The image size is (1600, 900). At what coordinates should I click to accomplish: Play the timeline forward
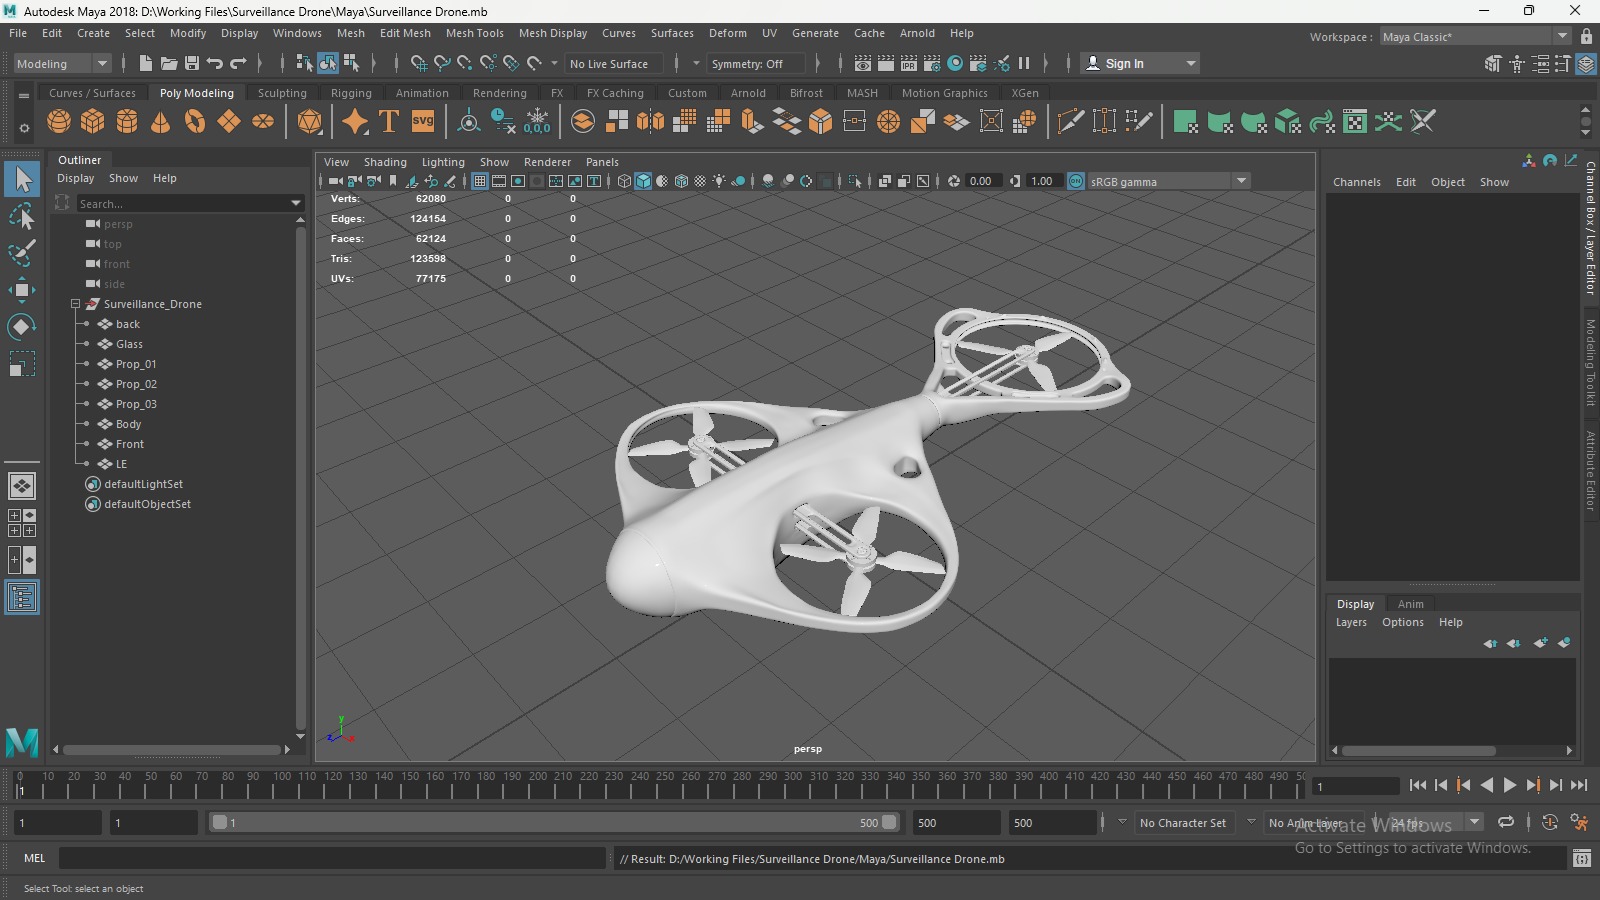(x=1510, y=785)
